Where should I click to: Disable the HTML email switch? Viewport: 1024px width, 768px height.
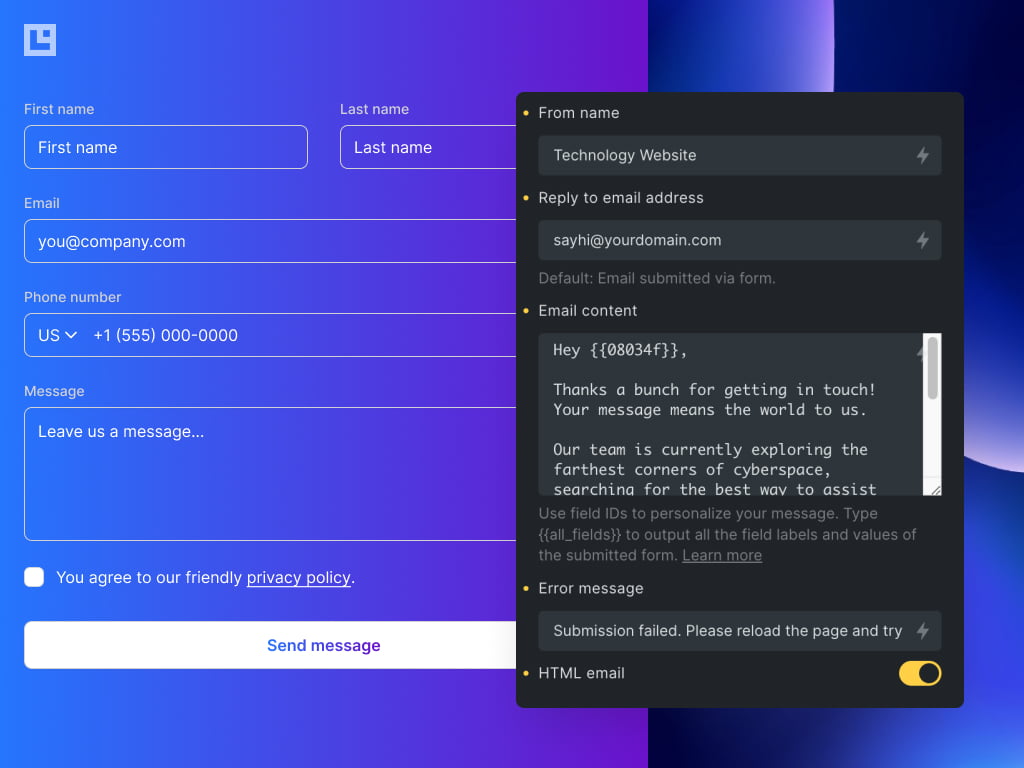click(919, 673)
